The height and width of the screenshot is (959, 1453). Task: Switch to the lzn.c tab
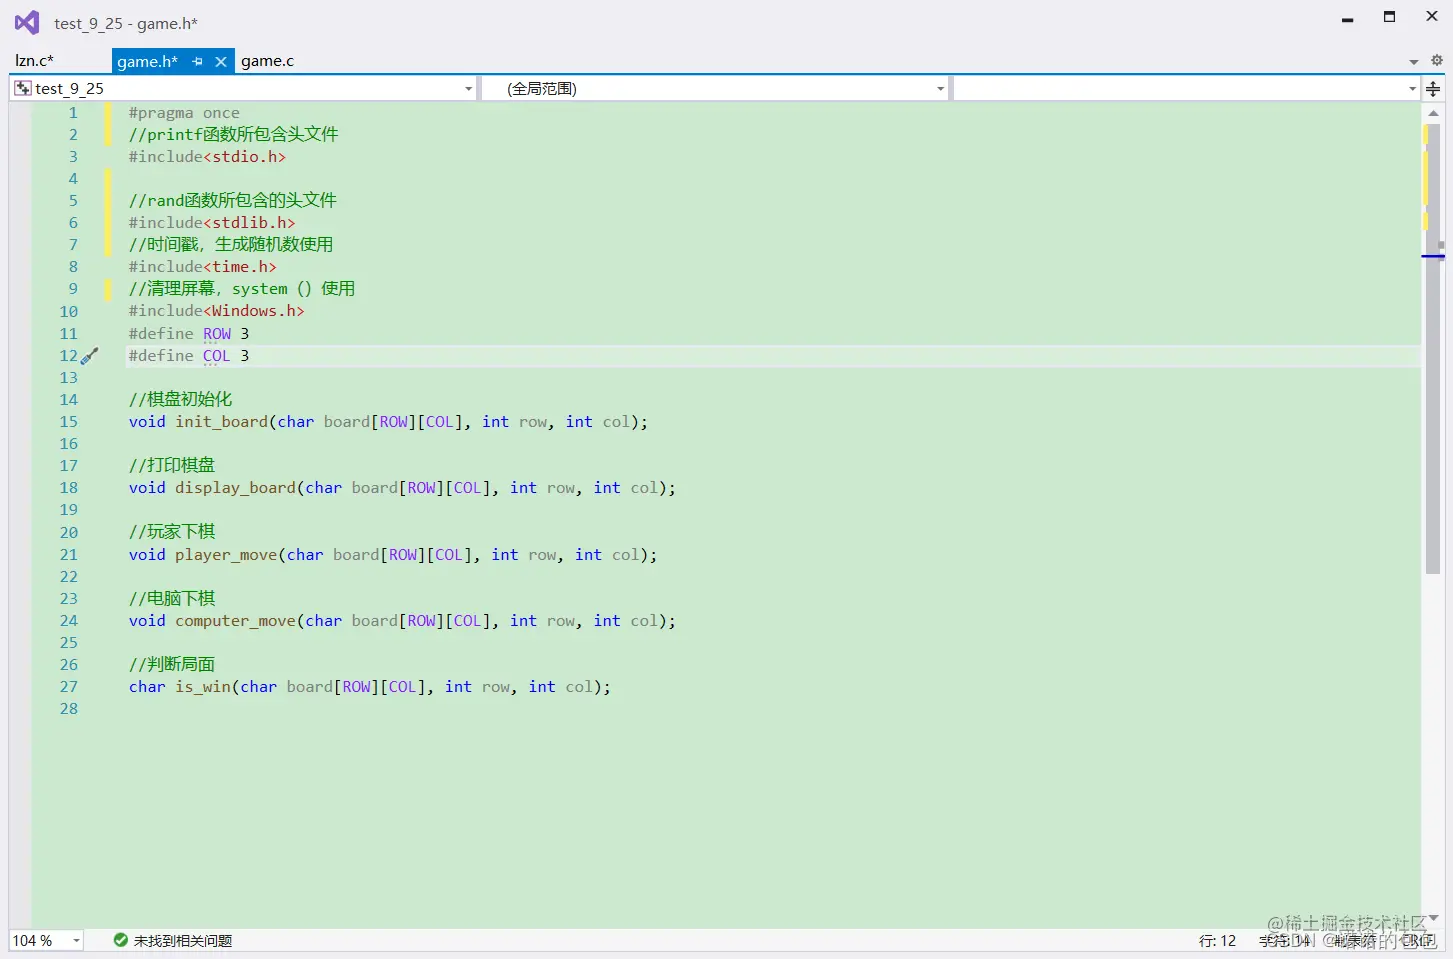point(35,61)
